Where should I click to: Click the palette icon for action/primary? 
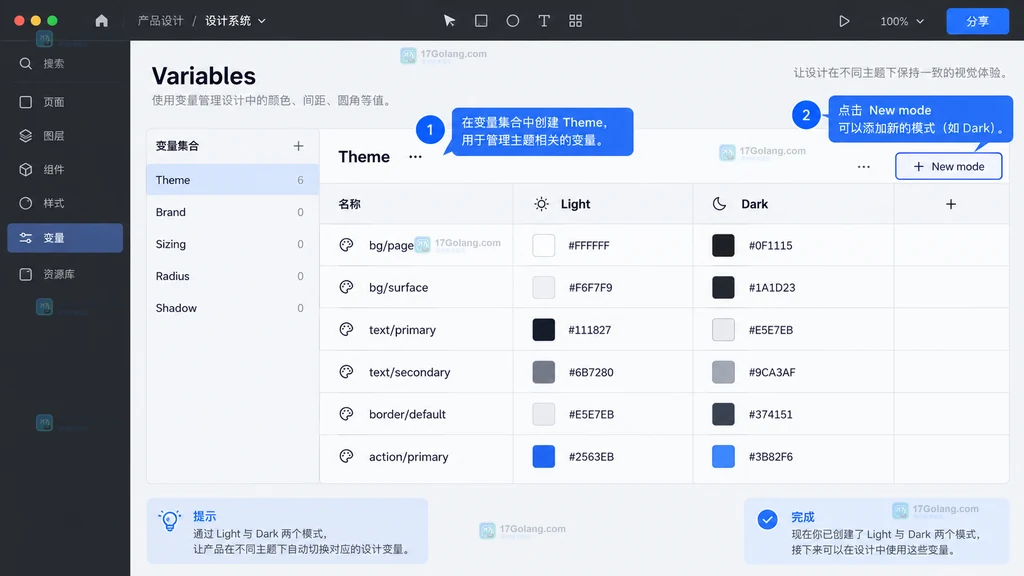[346, 456]
